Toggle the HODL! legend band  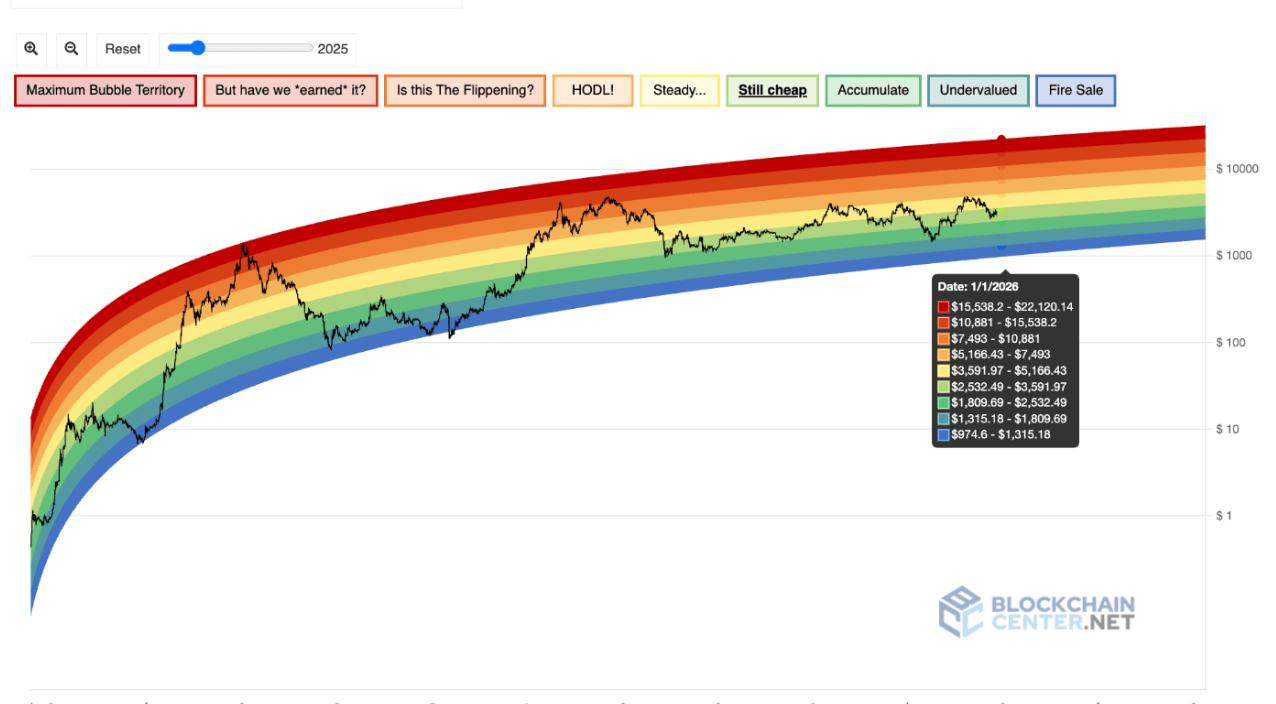coord(593,90)
